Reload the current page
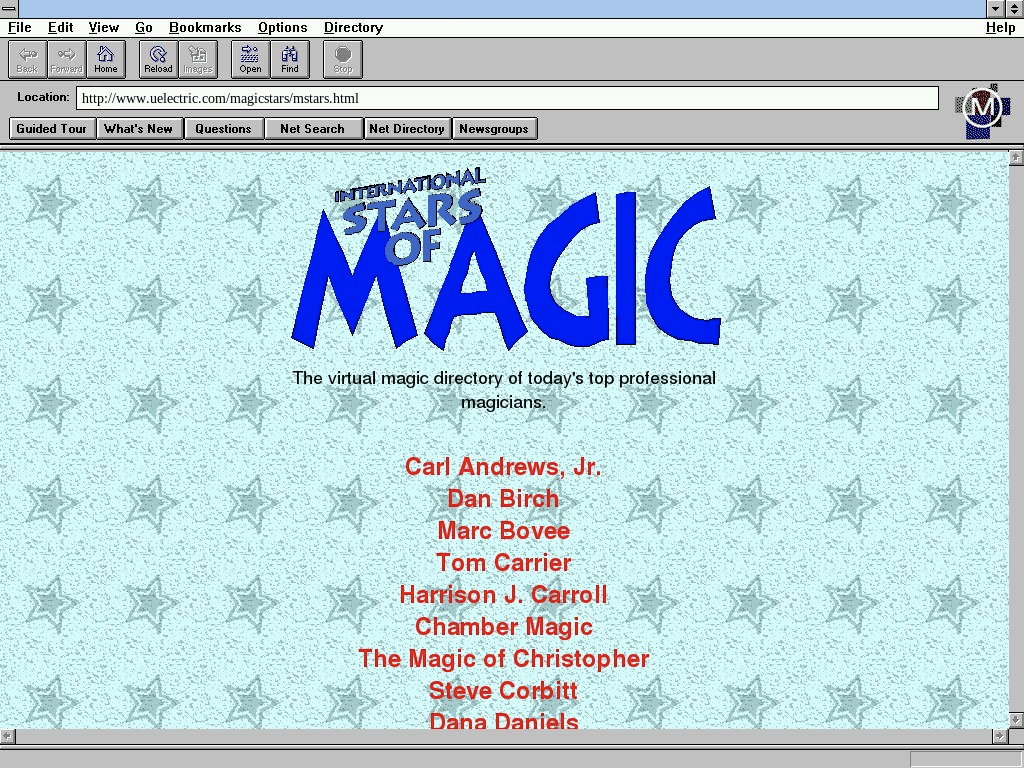Image resolution: width=1024 pixels, height=768 pixels. click(158, 59)
